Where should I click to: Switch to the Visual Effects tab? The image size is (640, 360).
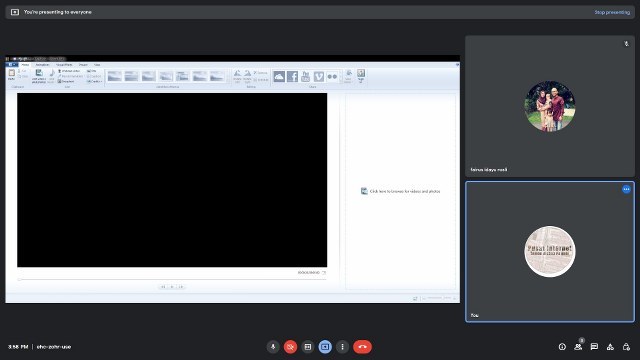(64, 64)
